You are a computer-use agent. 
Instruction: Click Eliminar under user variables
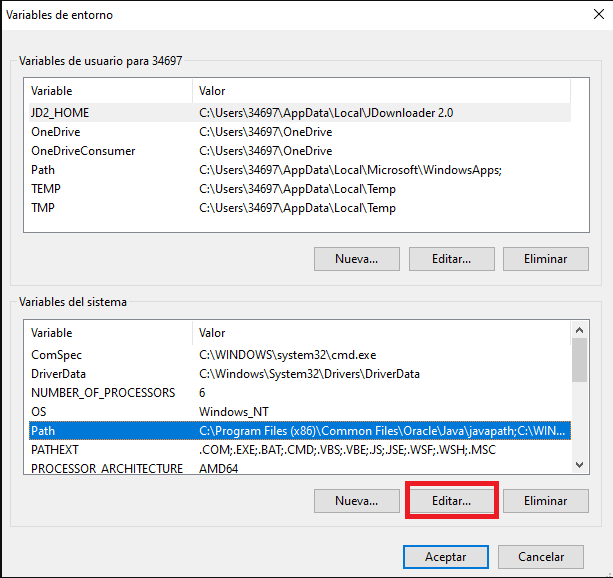[x=546, y=259]
